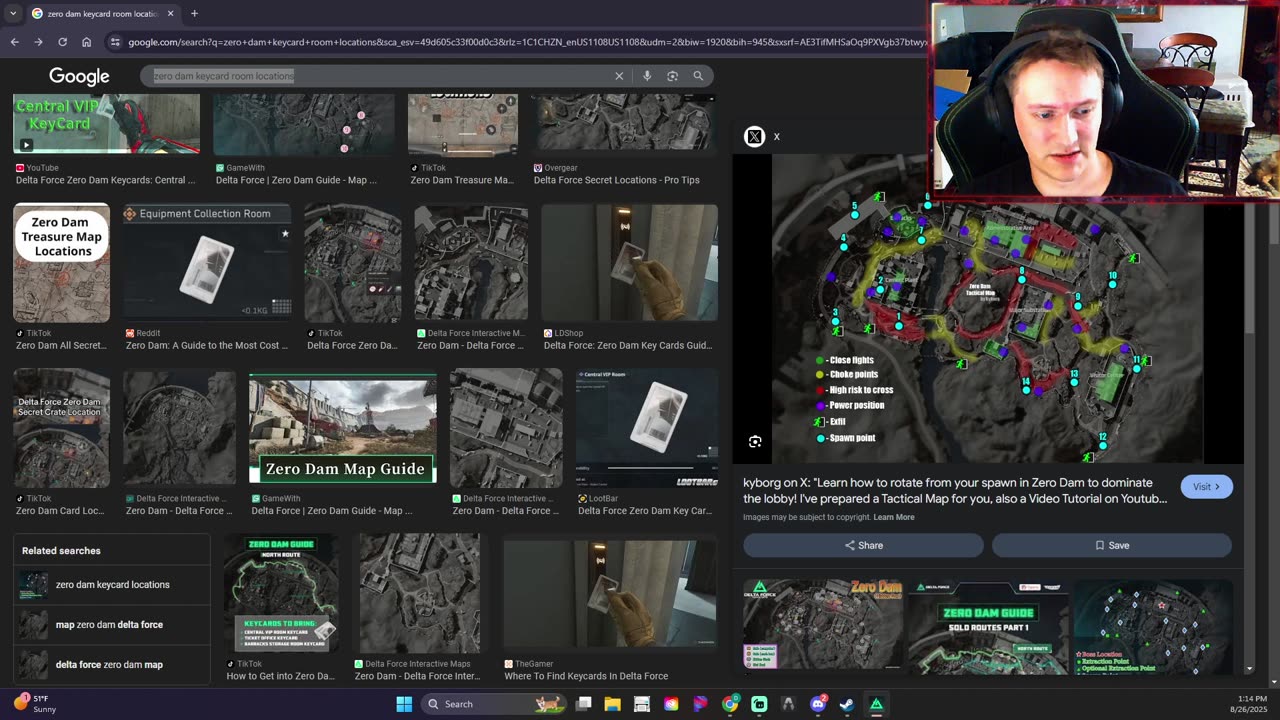Screen dimensions: 1280x720
Task: Open the Zero Dam Treasure Map Locations thumbnail
Action: (x=61, y=263)
